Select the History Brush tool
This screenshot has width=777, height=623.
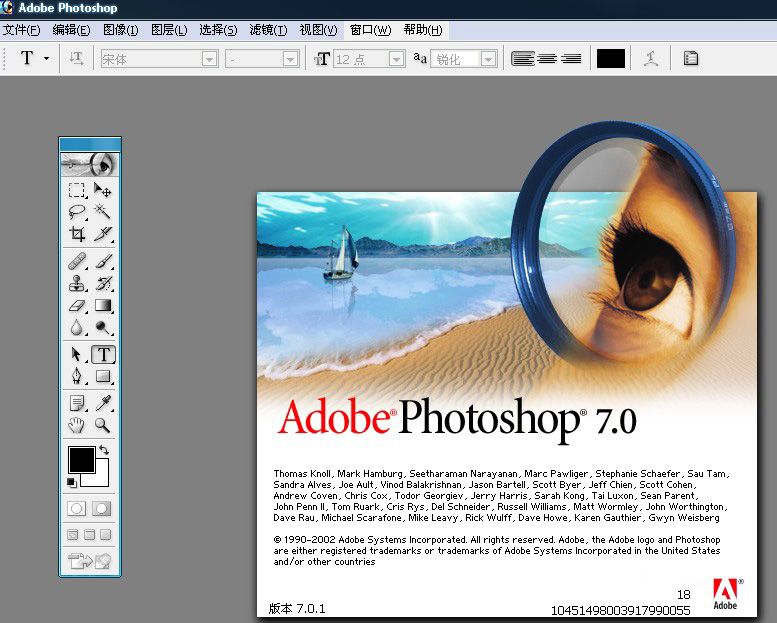coord(103,283)
